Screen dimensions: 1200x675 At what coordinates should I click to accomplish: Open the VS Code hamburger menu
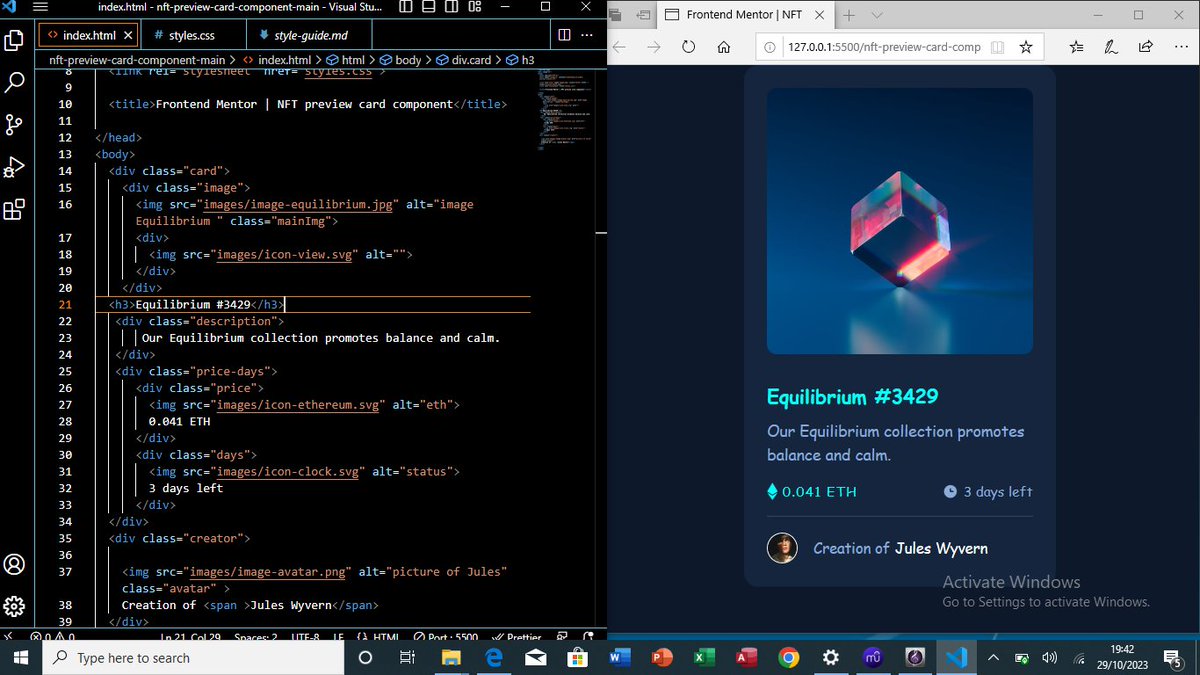[41, 7]
